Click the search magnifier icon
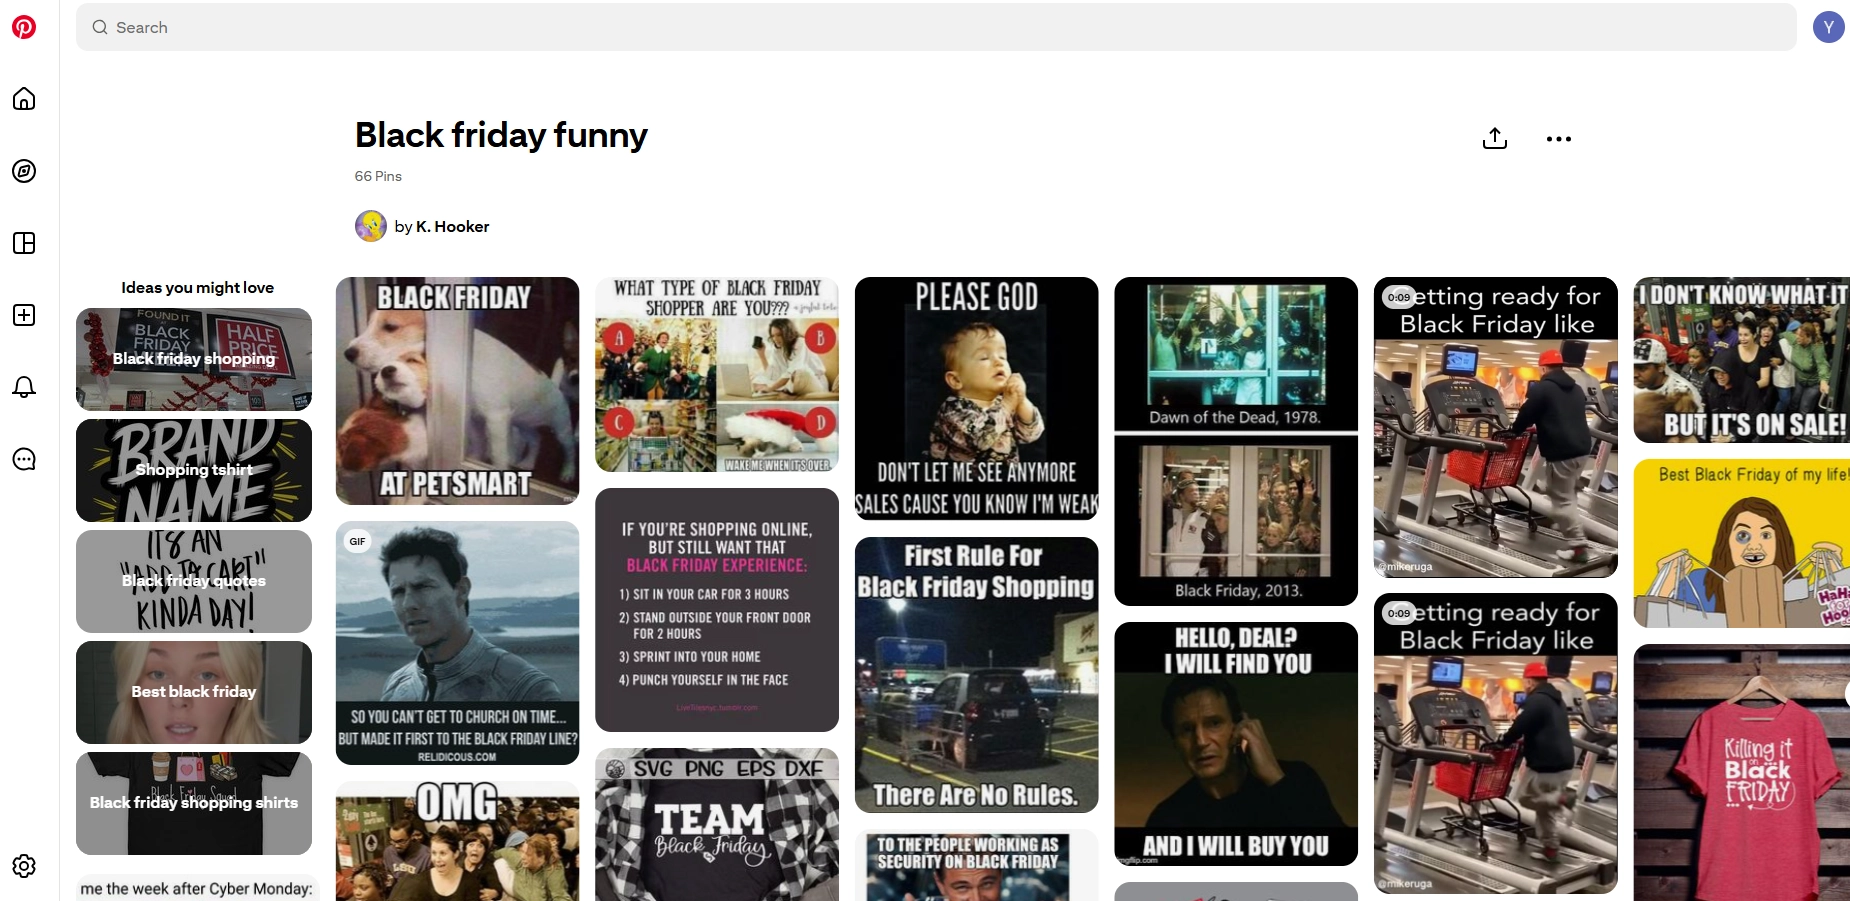 pos(99,27)
